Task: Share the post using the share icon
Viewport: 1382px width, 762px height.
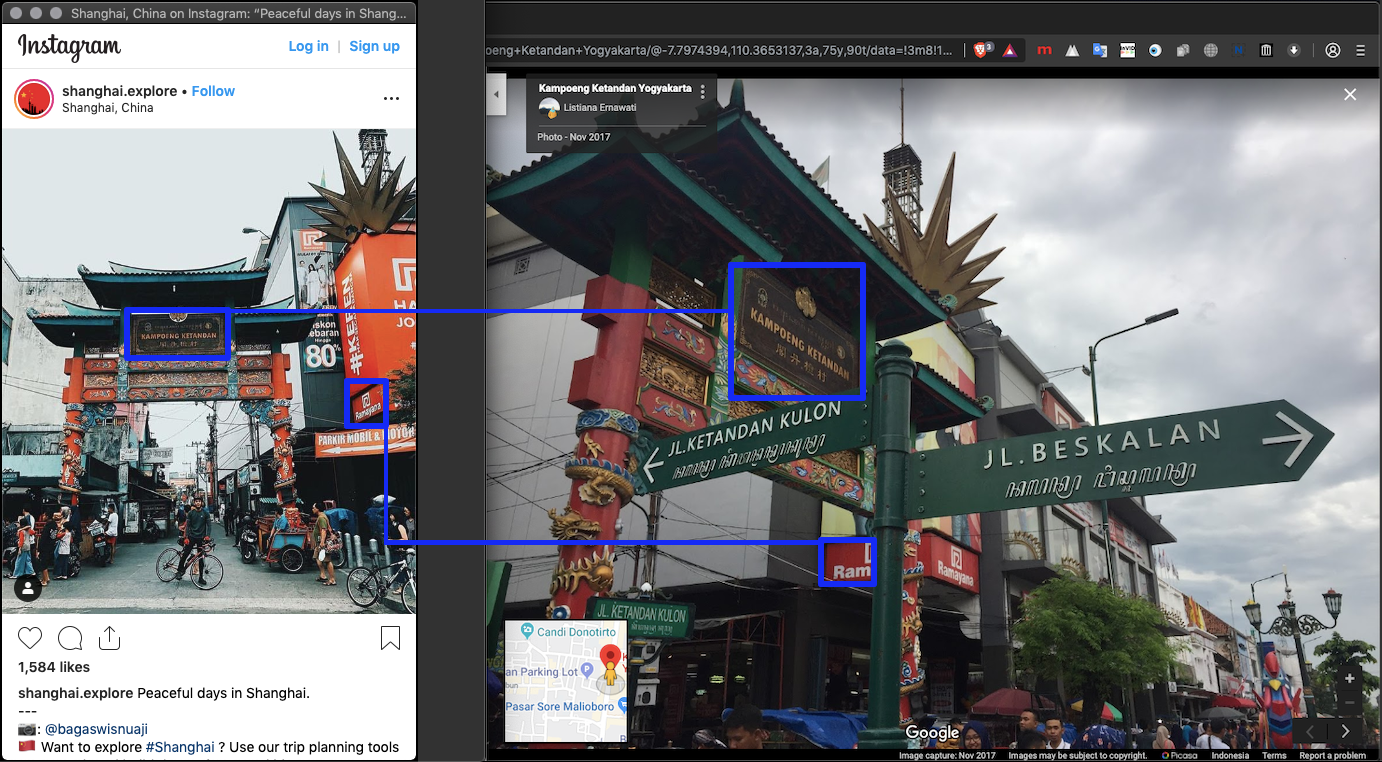Action: coord(109,638)
